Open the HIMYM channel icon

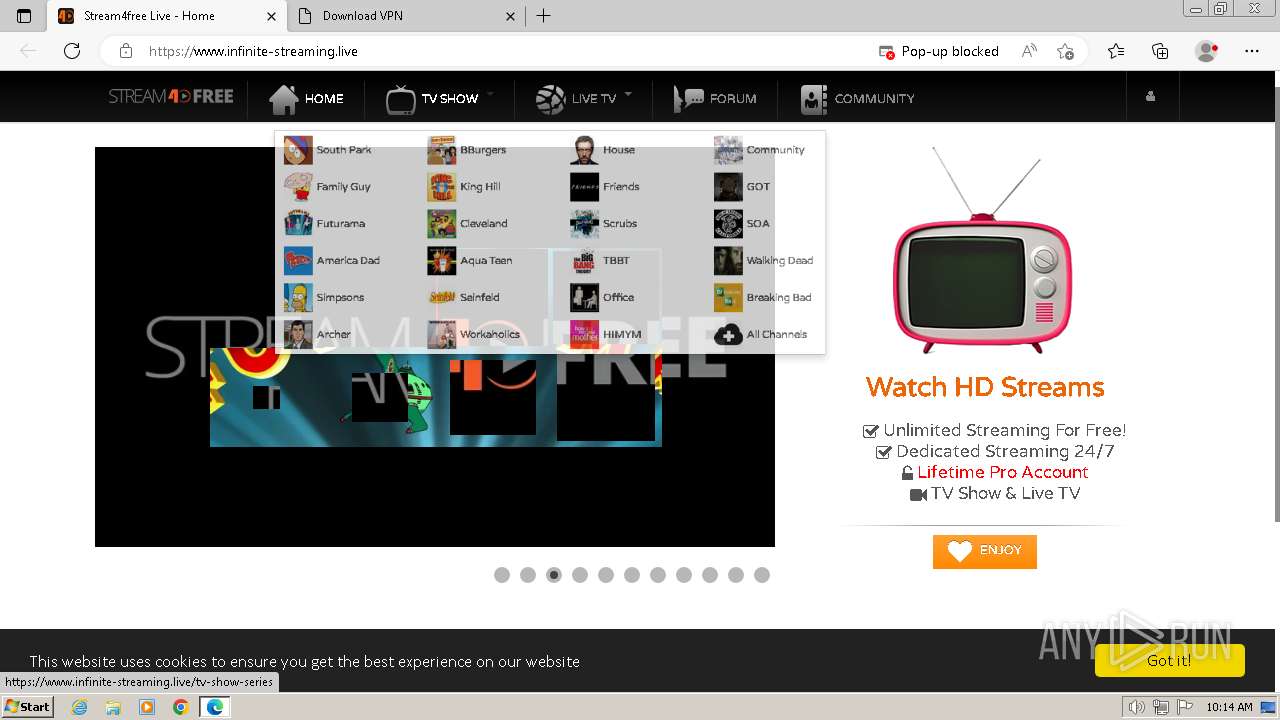[x=584, y=335]
